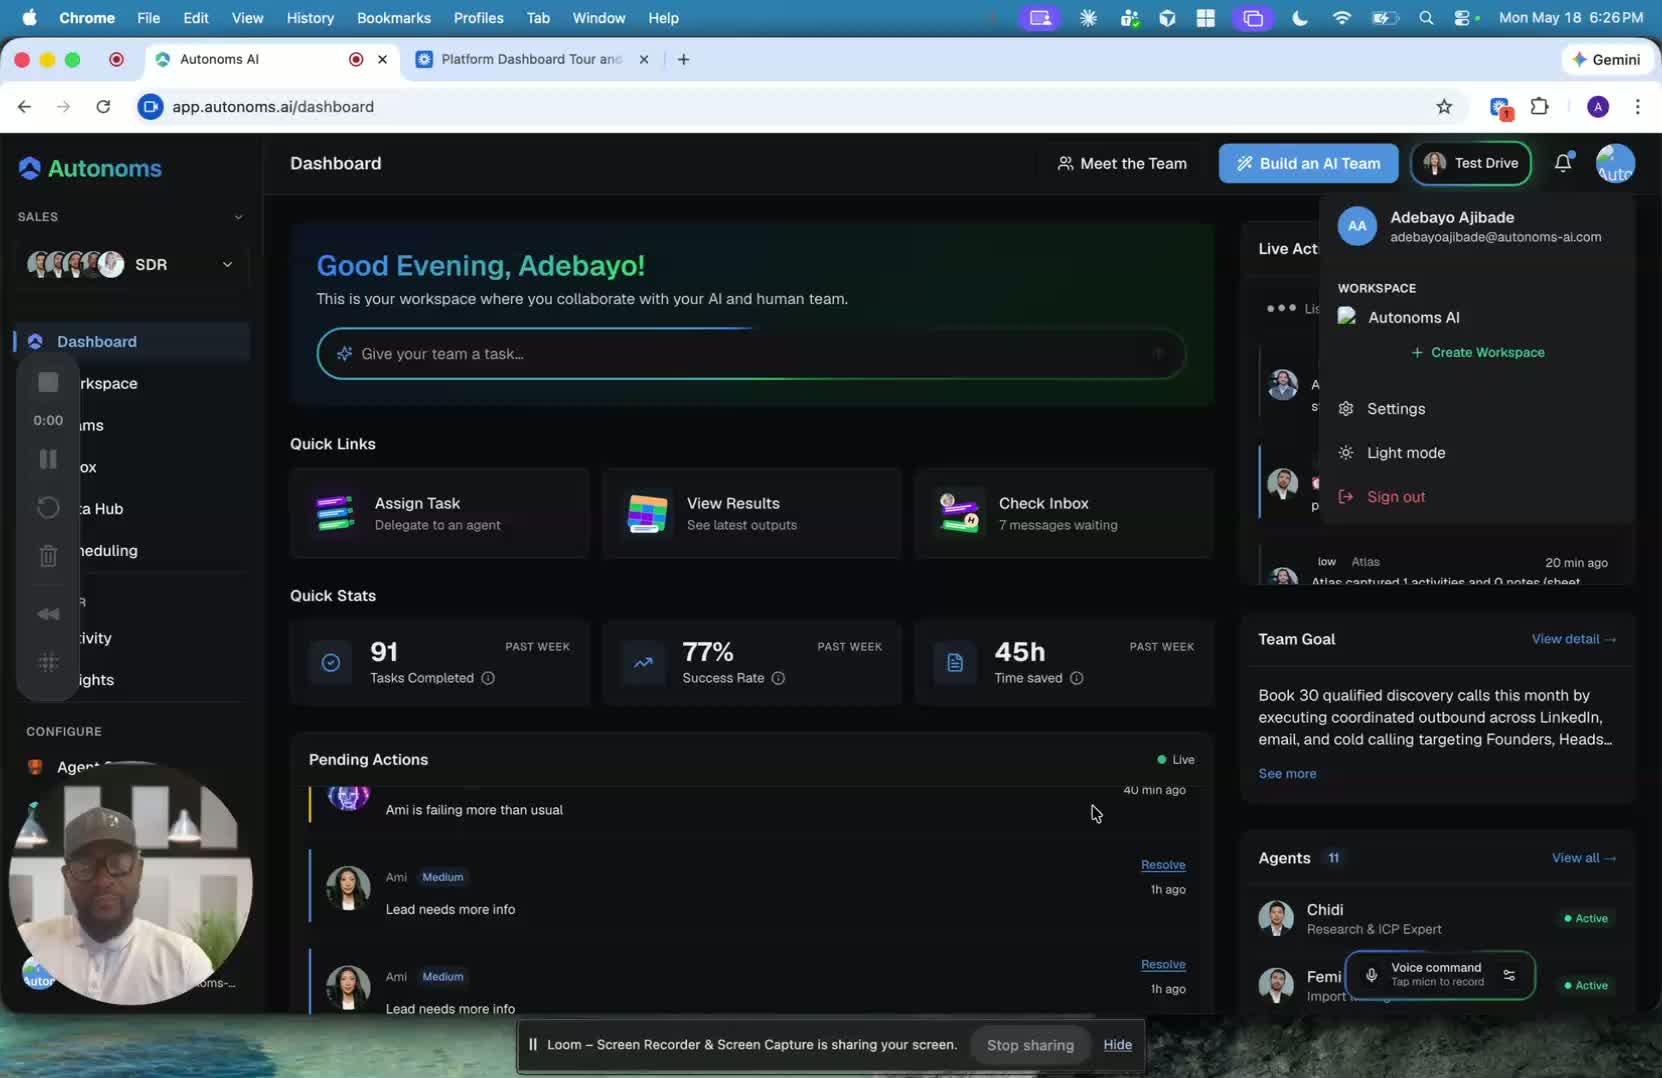Click the microphone icon in Voice command
The height and width of the screenshot is (1078, 1662).
click(x=1371, y=975)
